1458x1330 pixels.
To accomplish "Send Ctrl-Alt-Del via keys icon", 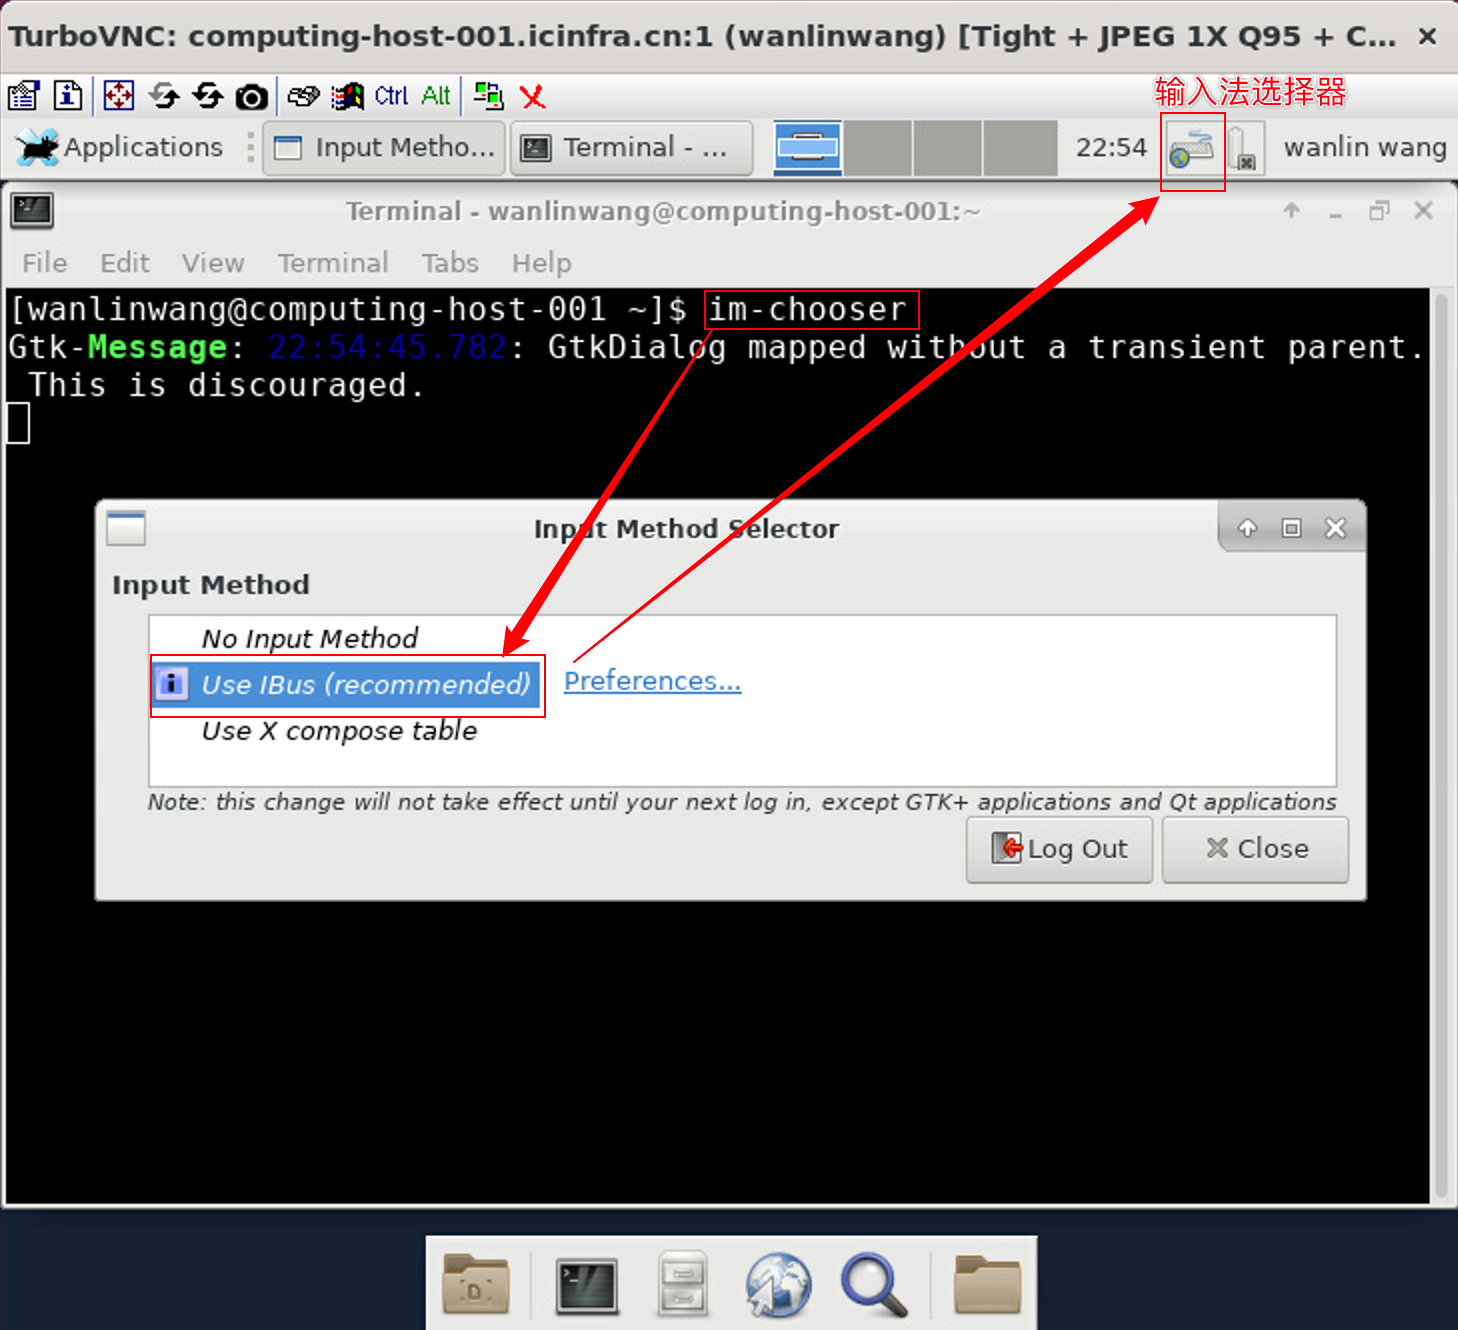I will pyautogui.click(x=303, y=96).
